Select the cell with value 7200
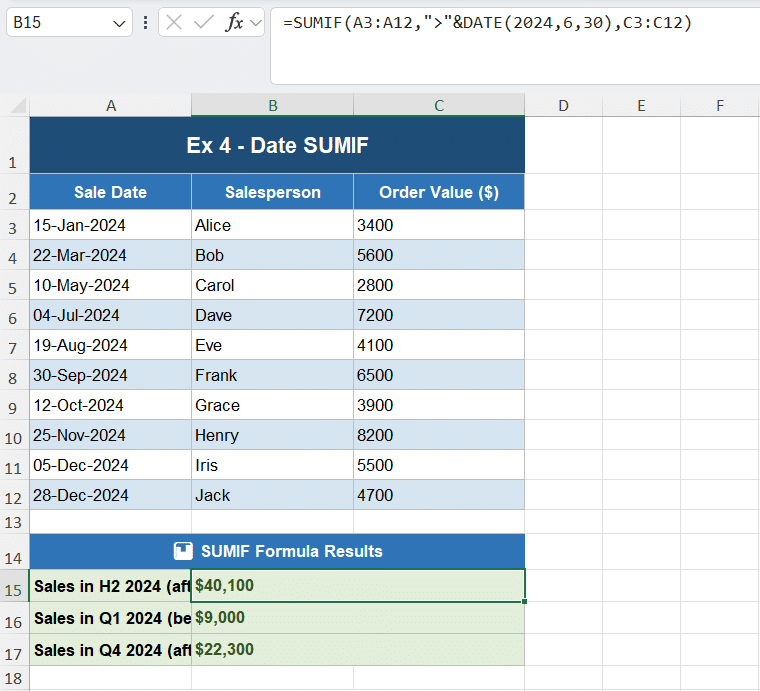 [438, 315]
